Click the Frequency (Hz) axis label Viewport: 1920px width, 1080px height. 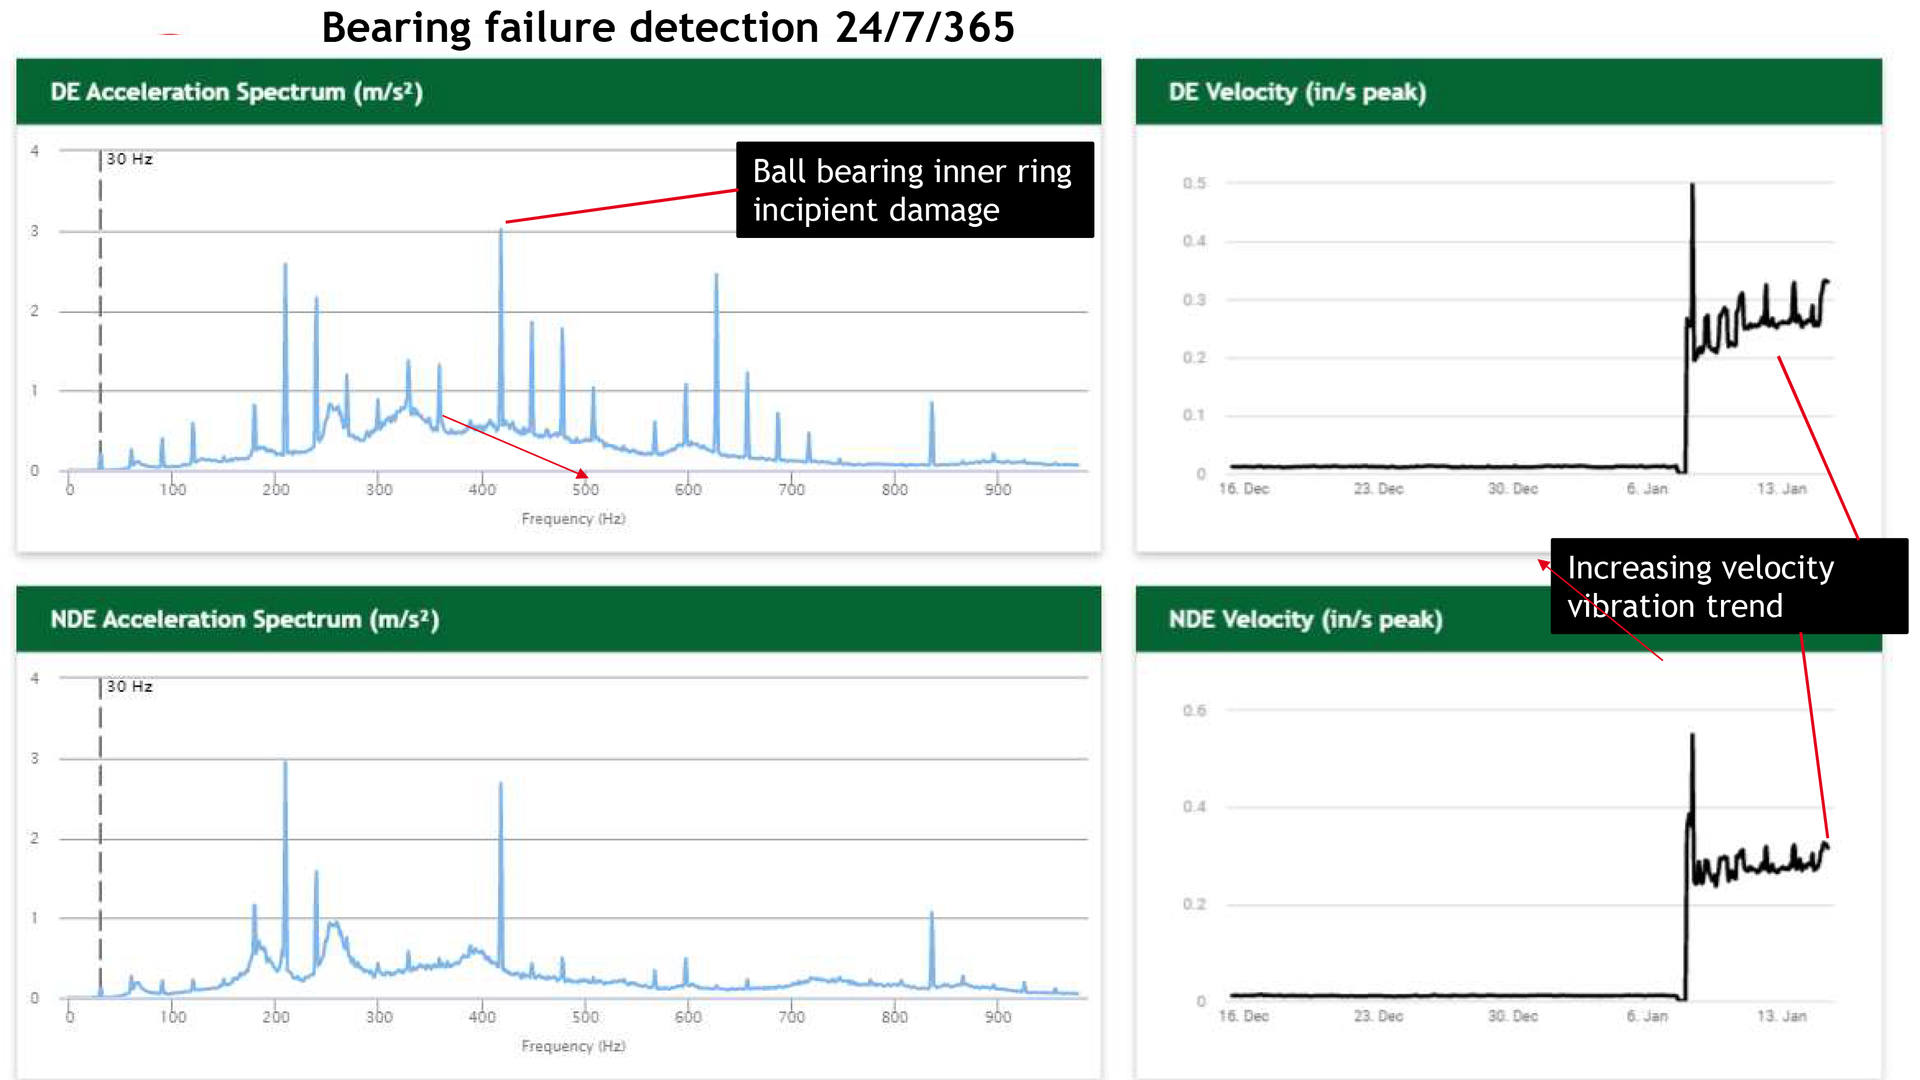(x=573, y=518)
